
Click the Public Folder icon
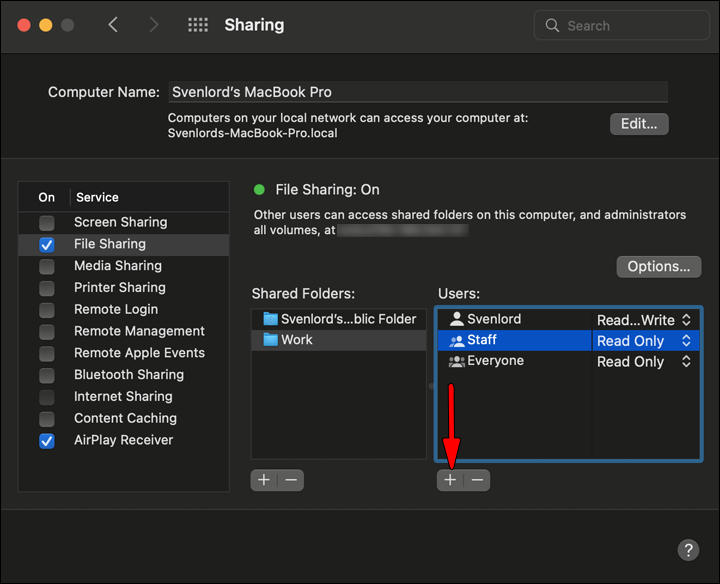click(x=270, y=319)
